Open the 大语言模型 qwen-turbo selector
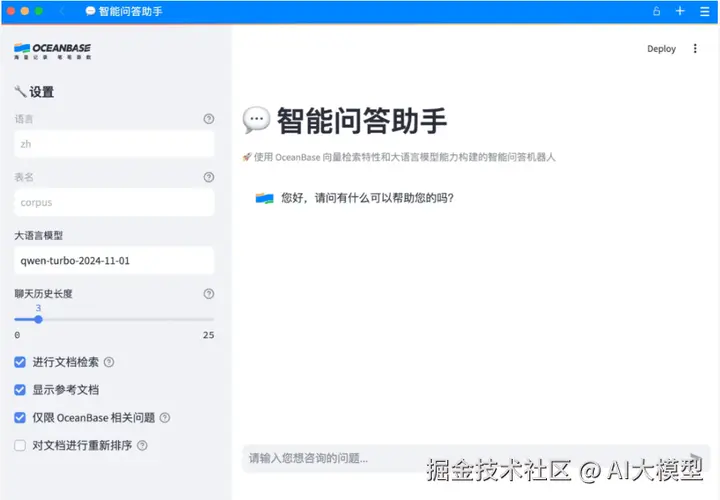The width and height of the screenshot is (720, 500). (x=114, y=260)
